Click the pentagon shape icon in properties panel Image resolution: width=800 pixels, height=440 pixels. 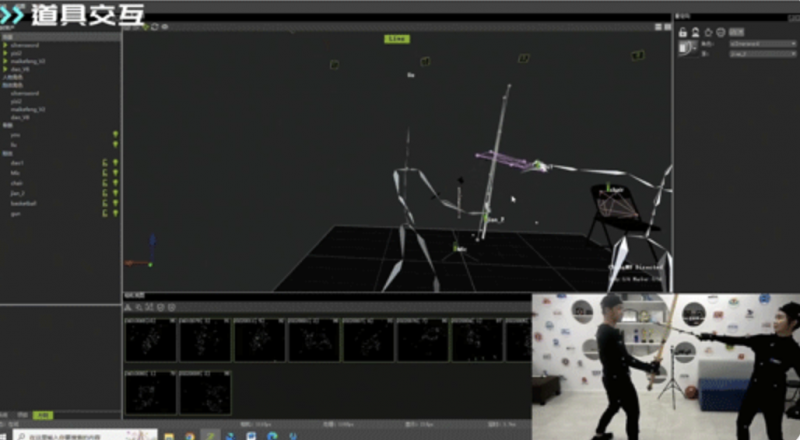707,32
